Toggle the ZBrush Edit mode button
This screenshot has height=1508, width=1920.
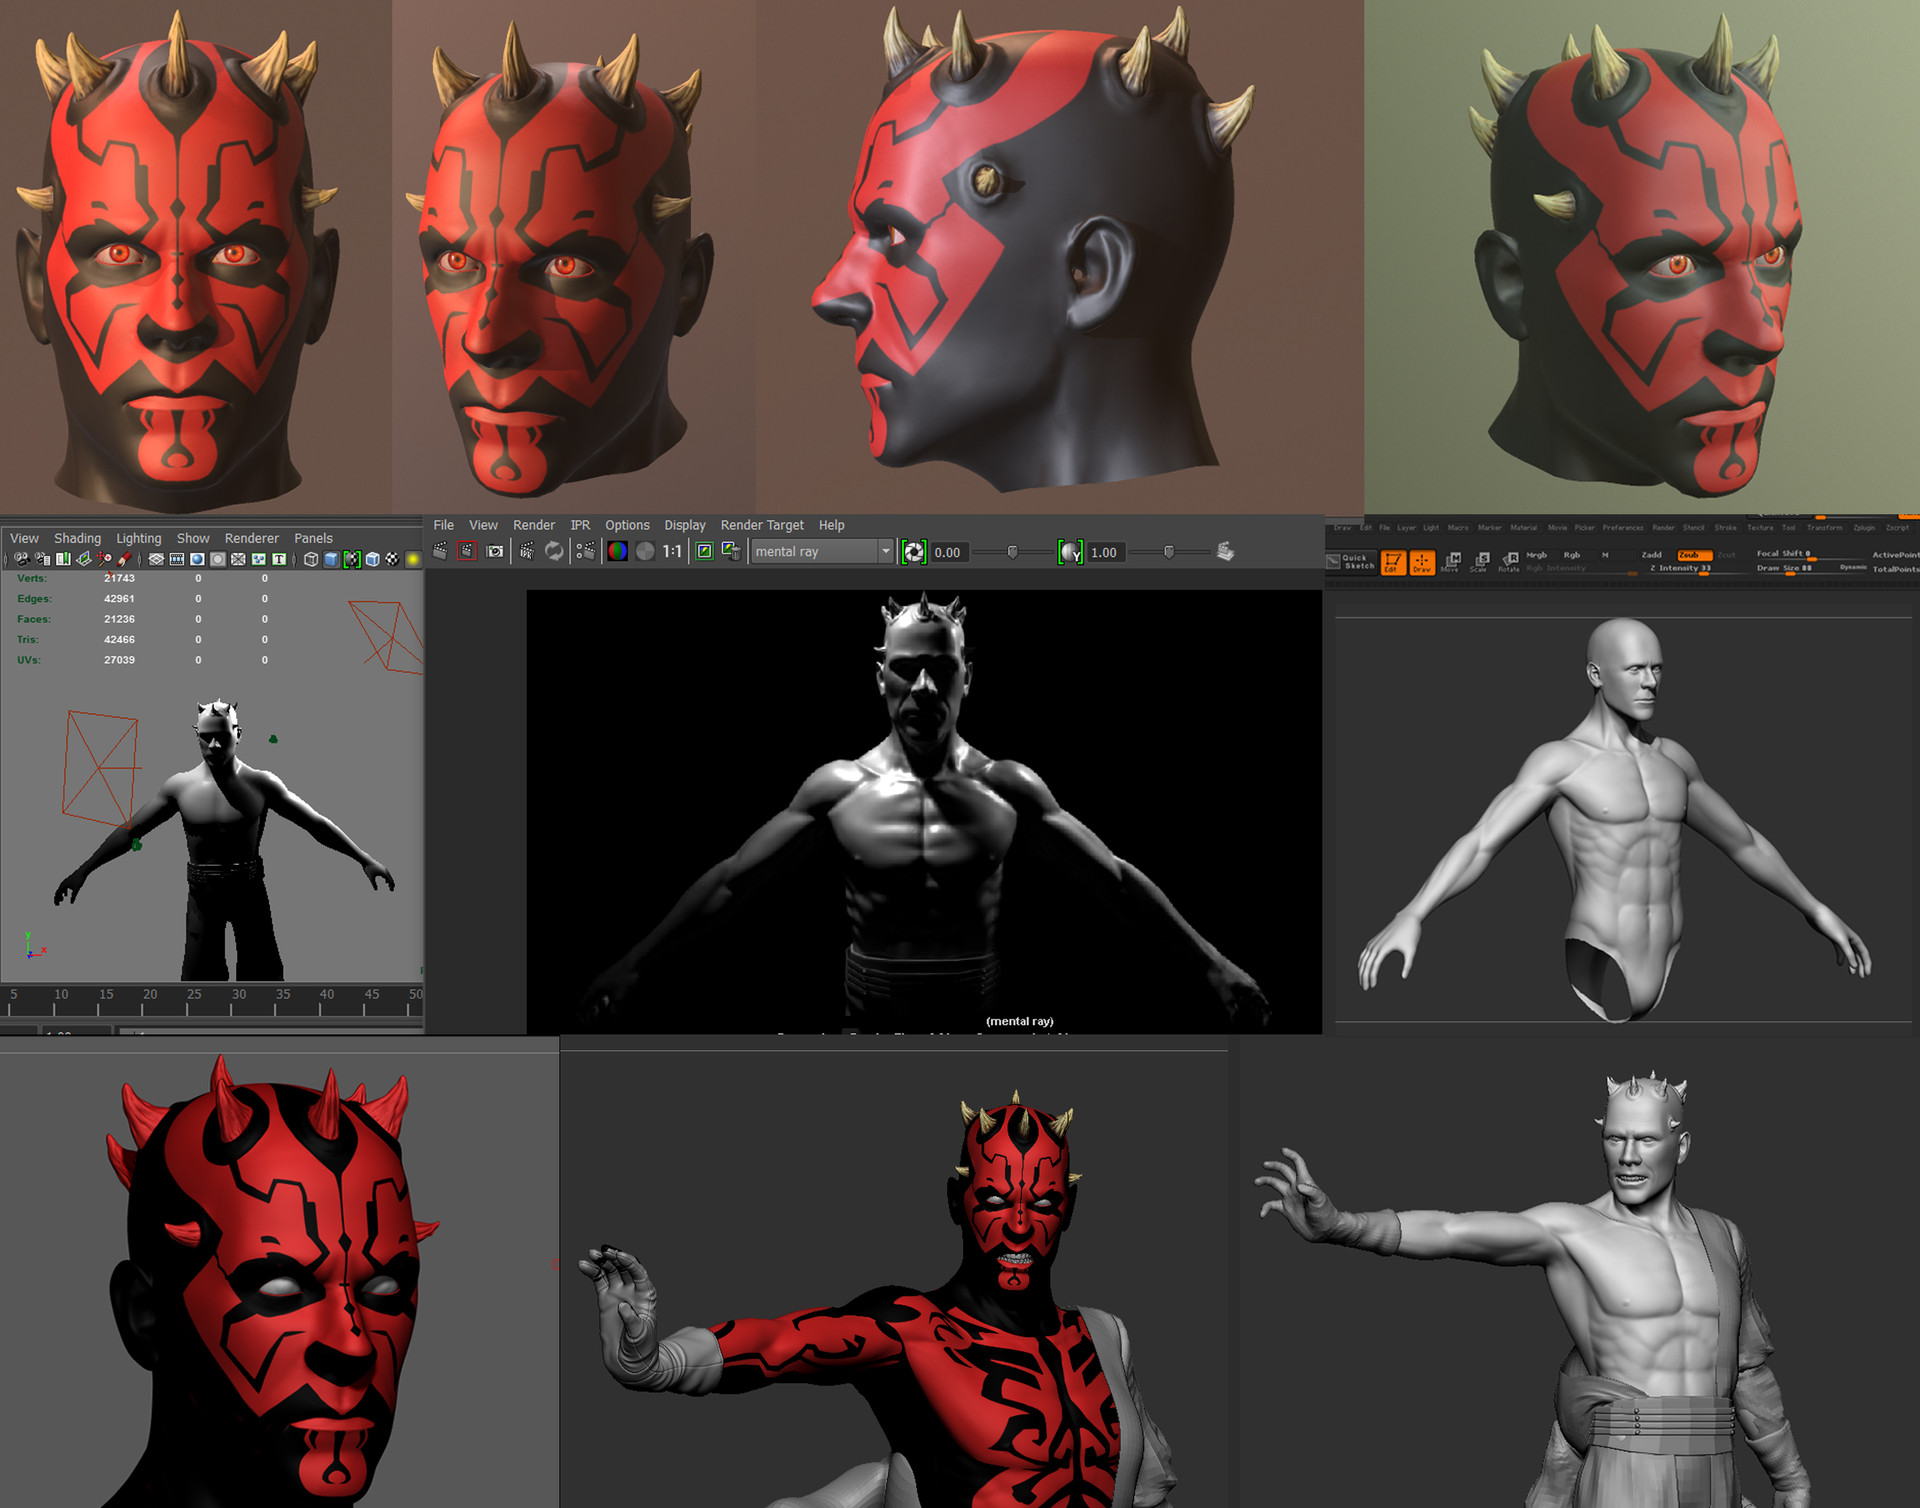pos(1393,563)
